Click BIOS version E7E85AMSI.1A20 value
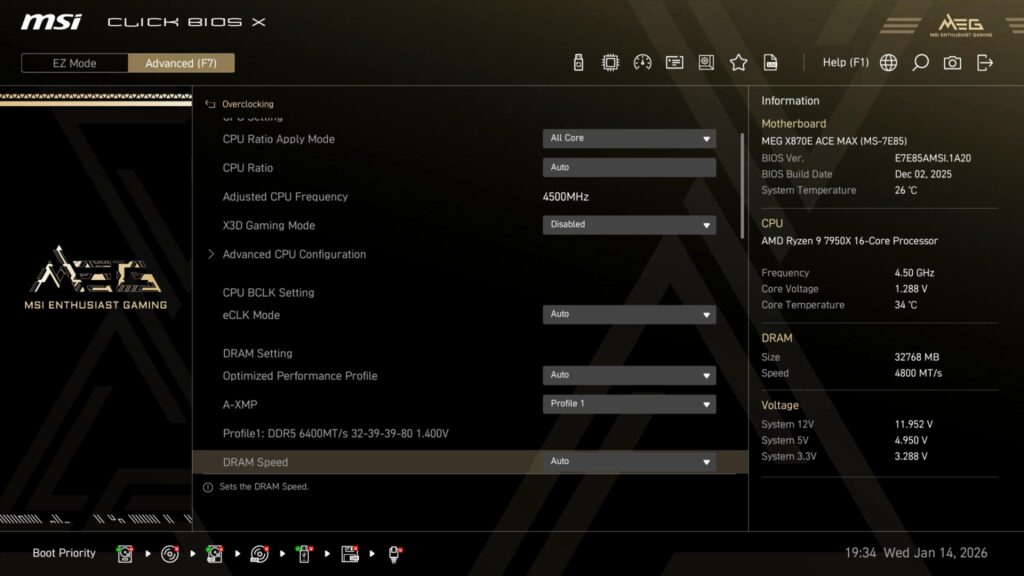This screenshot has width=1024, height=576. coord(933,158)
